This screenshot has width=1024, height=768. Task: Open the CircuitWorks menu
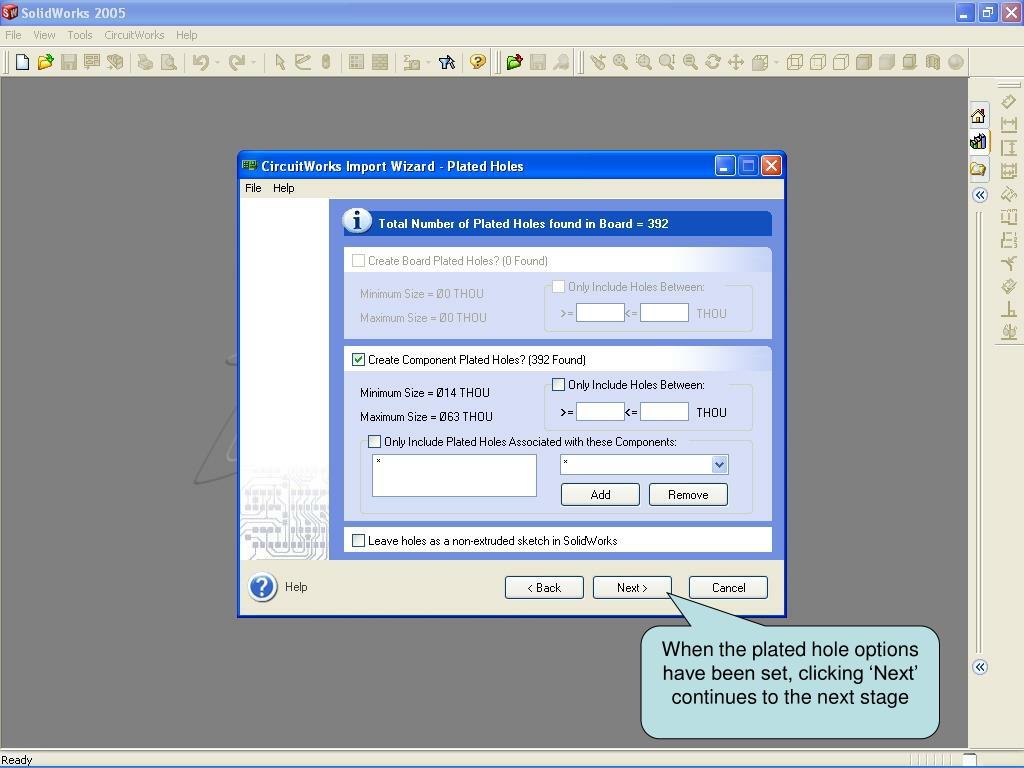pos(134,35)
